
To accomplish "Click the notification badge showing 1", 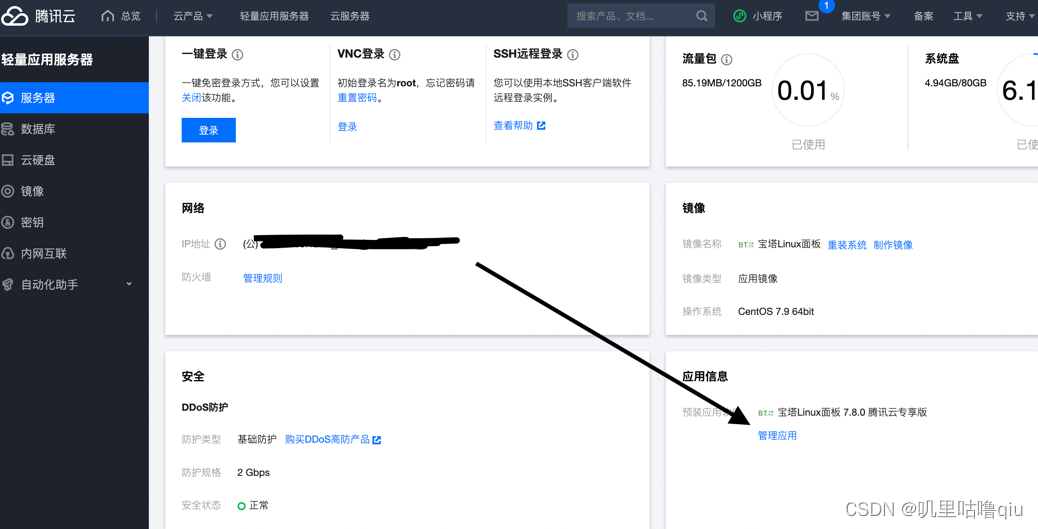I will (826, 6).
